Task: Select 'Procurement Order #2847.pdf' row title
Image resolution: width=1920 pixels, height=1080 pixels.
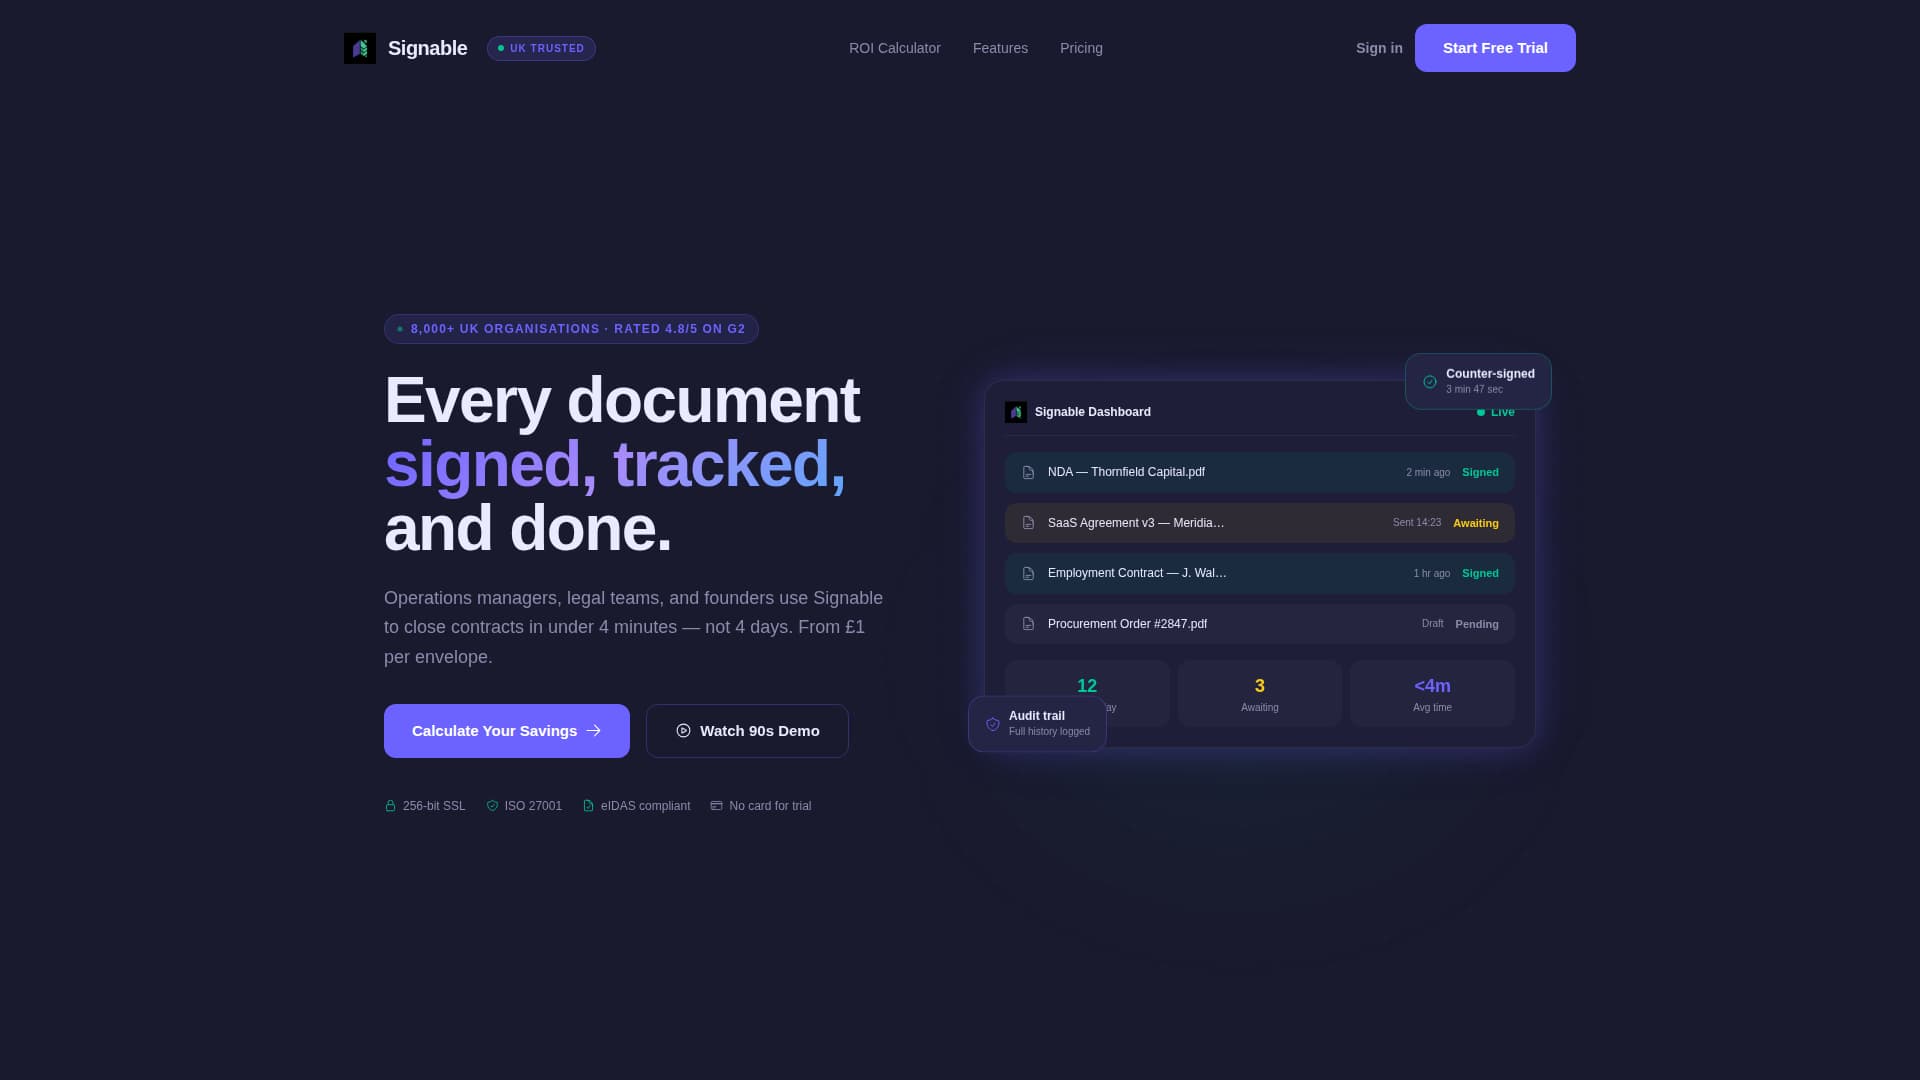Action: pyautogui.click(x=1127, y=624)
